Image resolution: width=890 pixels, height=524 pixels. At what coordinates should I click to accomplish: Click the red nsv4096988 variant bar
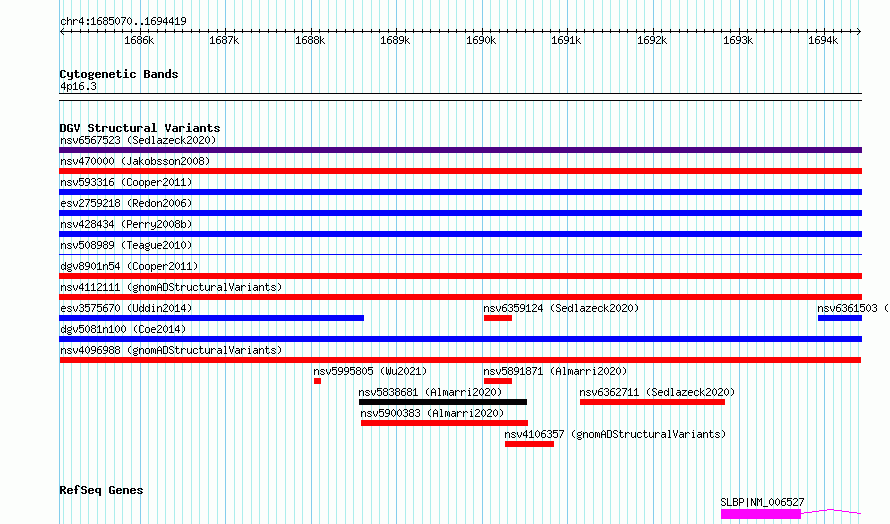[460, 360]
